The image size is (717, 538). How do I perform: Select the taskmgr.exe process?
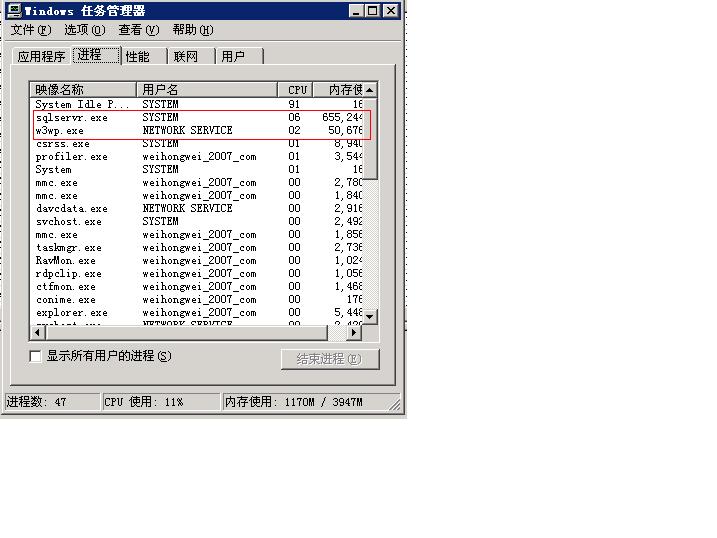point(197,248)
